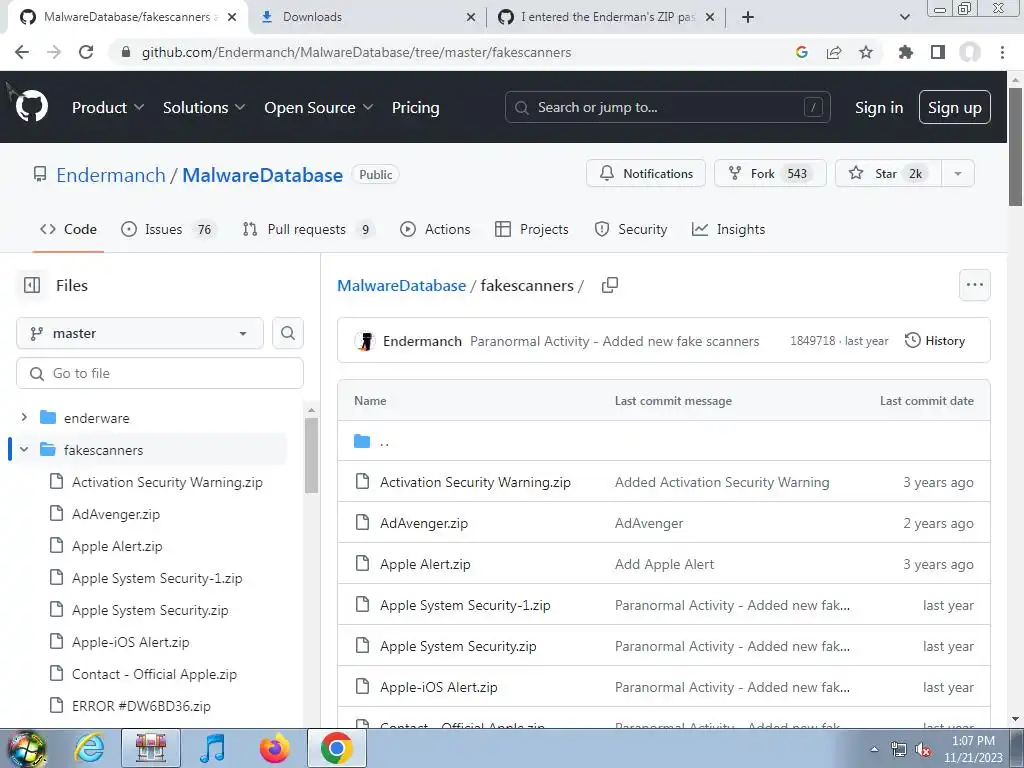Switch to the Downloads browser tab
This screenshot has width=1024, height=768.
(368, 17)
